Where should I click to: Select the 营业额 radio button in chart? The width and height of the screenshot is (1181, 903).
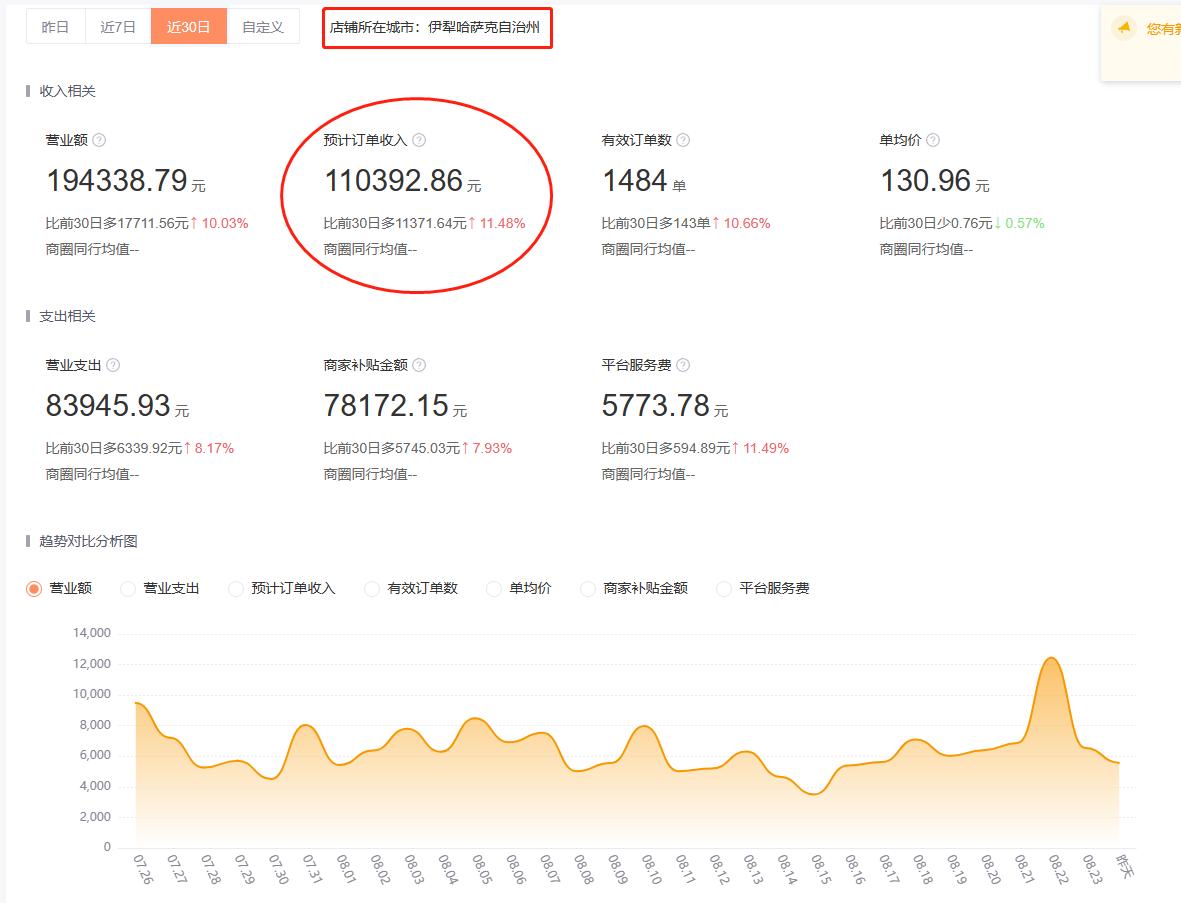[34, 589]
